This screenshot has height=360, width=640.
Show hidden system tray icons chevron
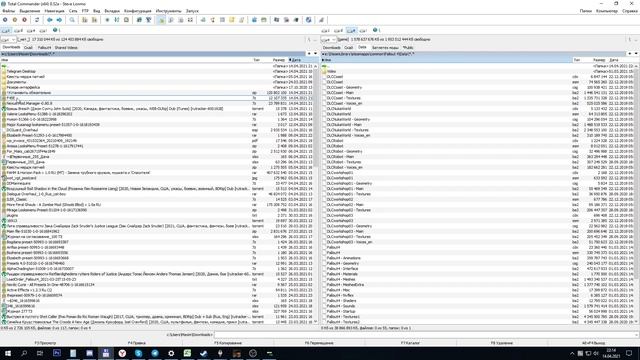click(x=572, y=353)
